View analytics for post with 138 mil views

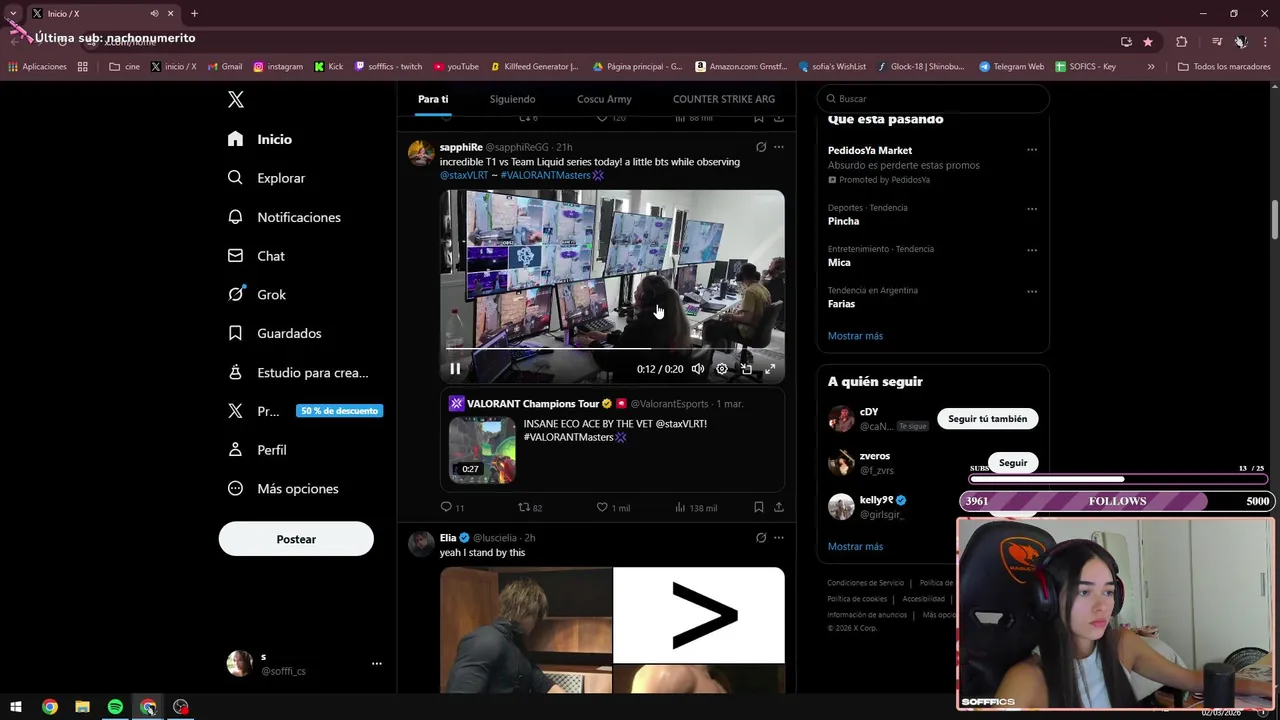pyautogui.click(x=695, y=508)
